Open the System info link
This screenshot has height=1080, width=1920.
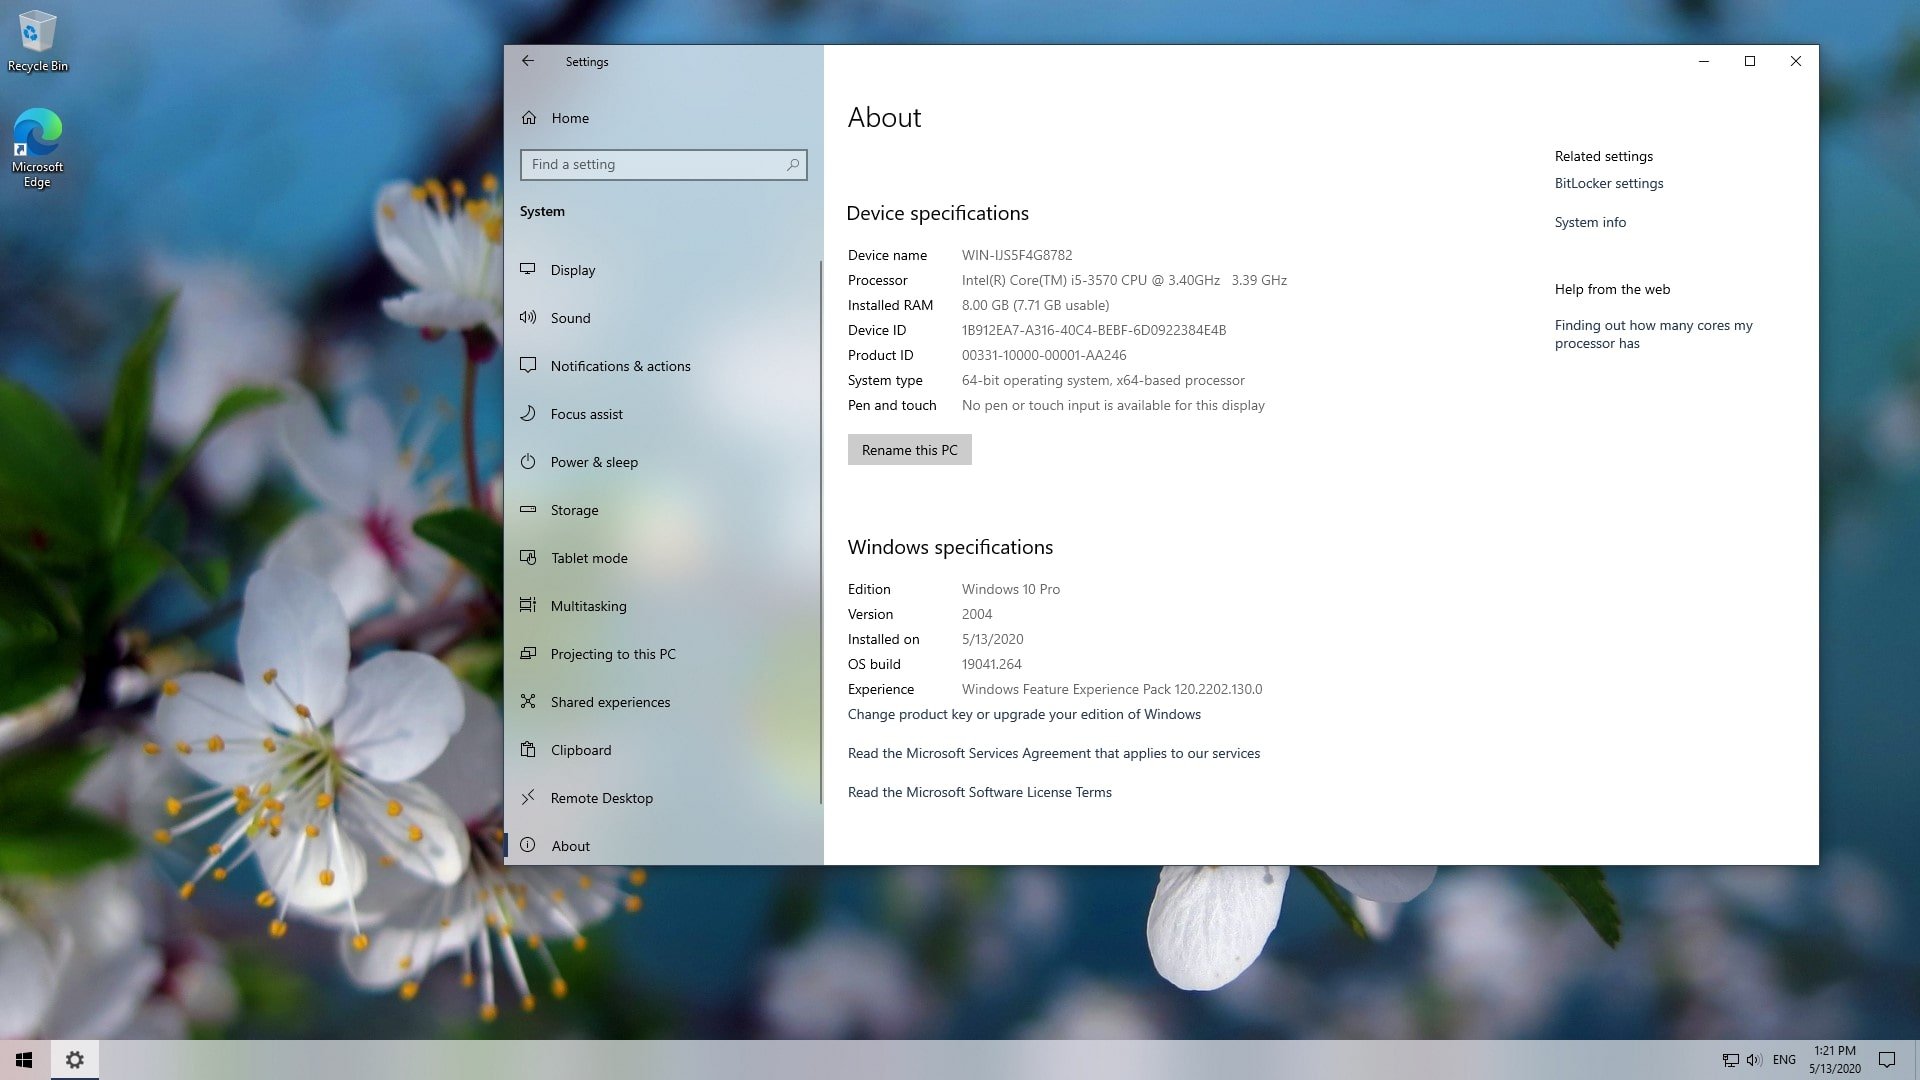(1590, 222)
